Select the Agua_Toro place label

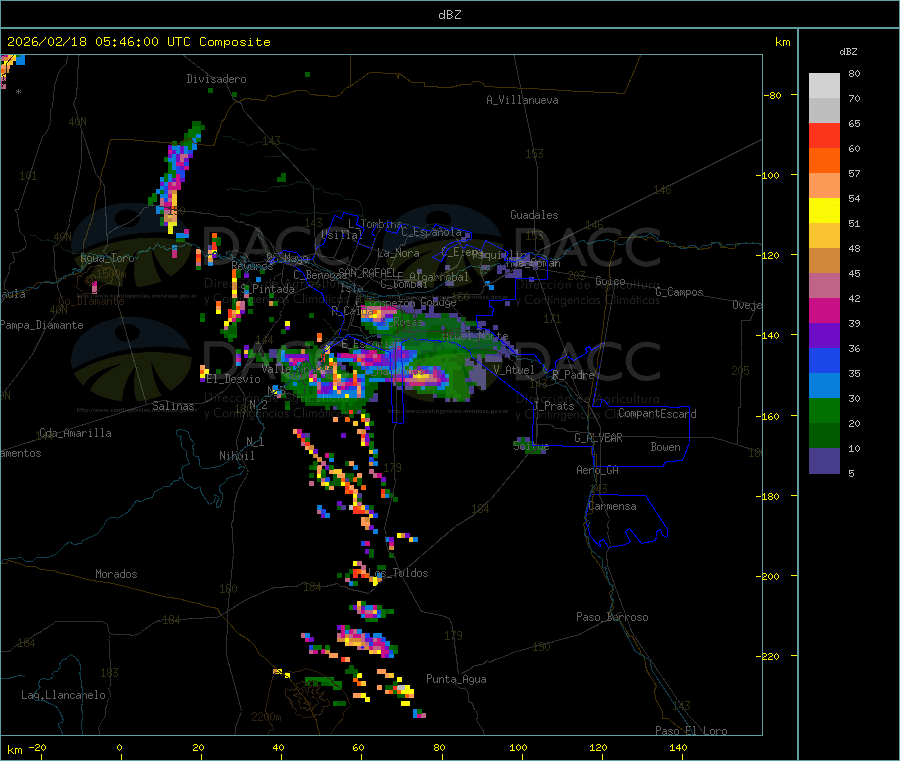(x=107, y=258)
